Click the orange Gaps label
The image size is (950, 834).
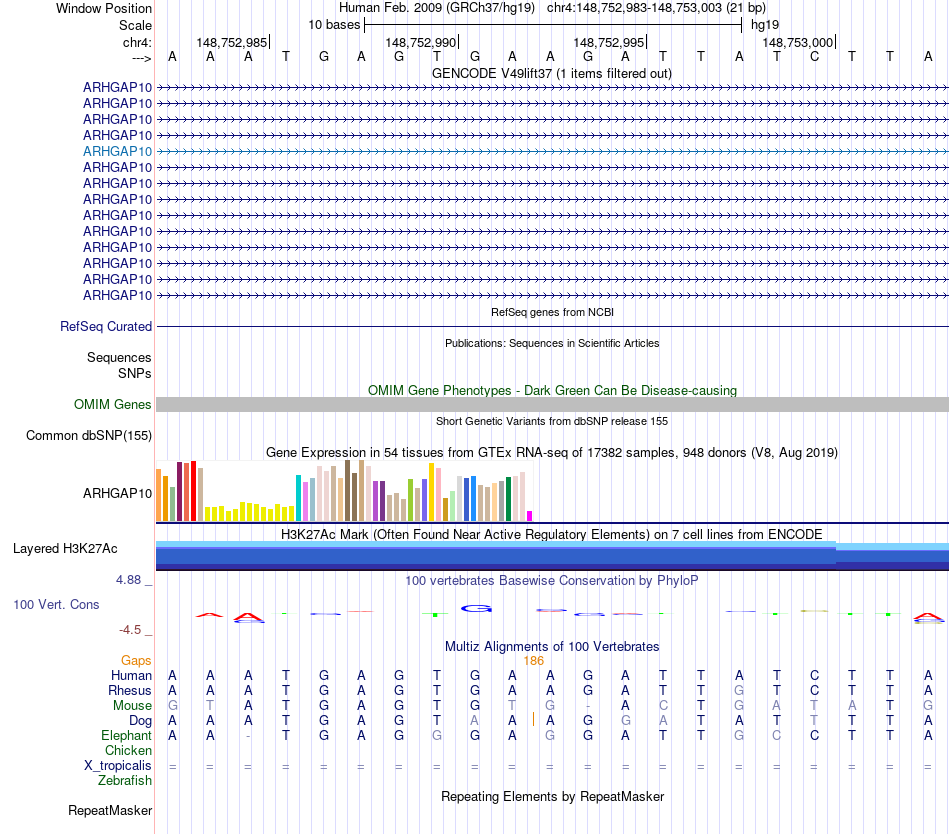[136, 660]
